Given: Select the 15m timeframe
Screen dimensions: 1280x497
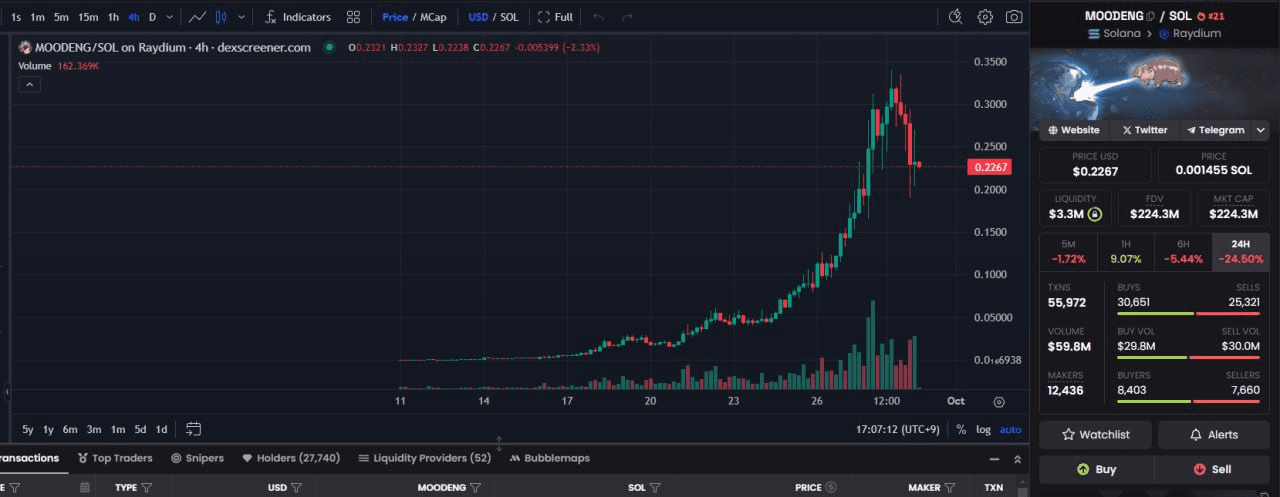Looking at the screenshot, I should (88, 17).
